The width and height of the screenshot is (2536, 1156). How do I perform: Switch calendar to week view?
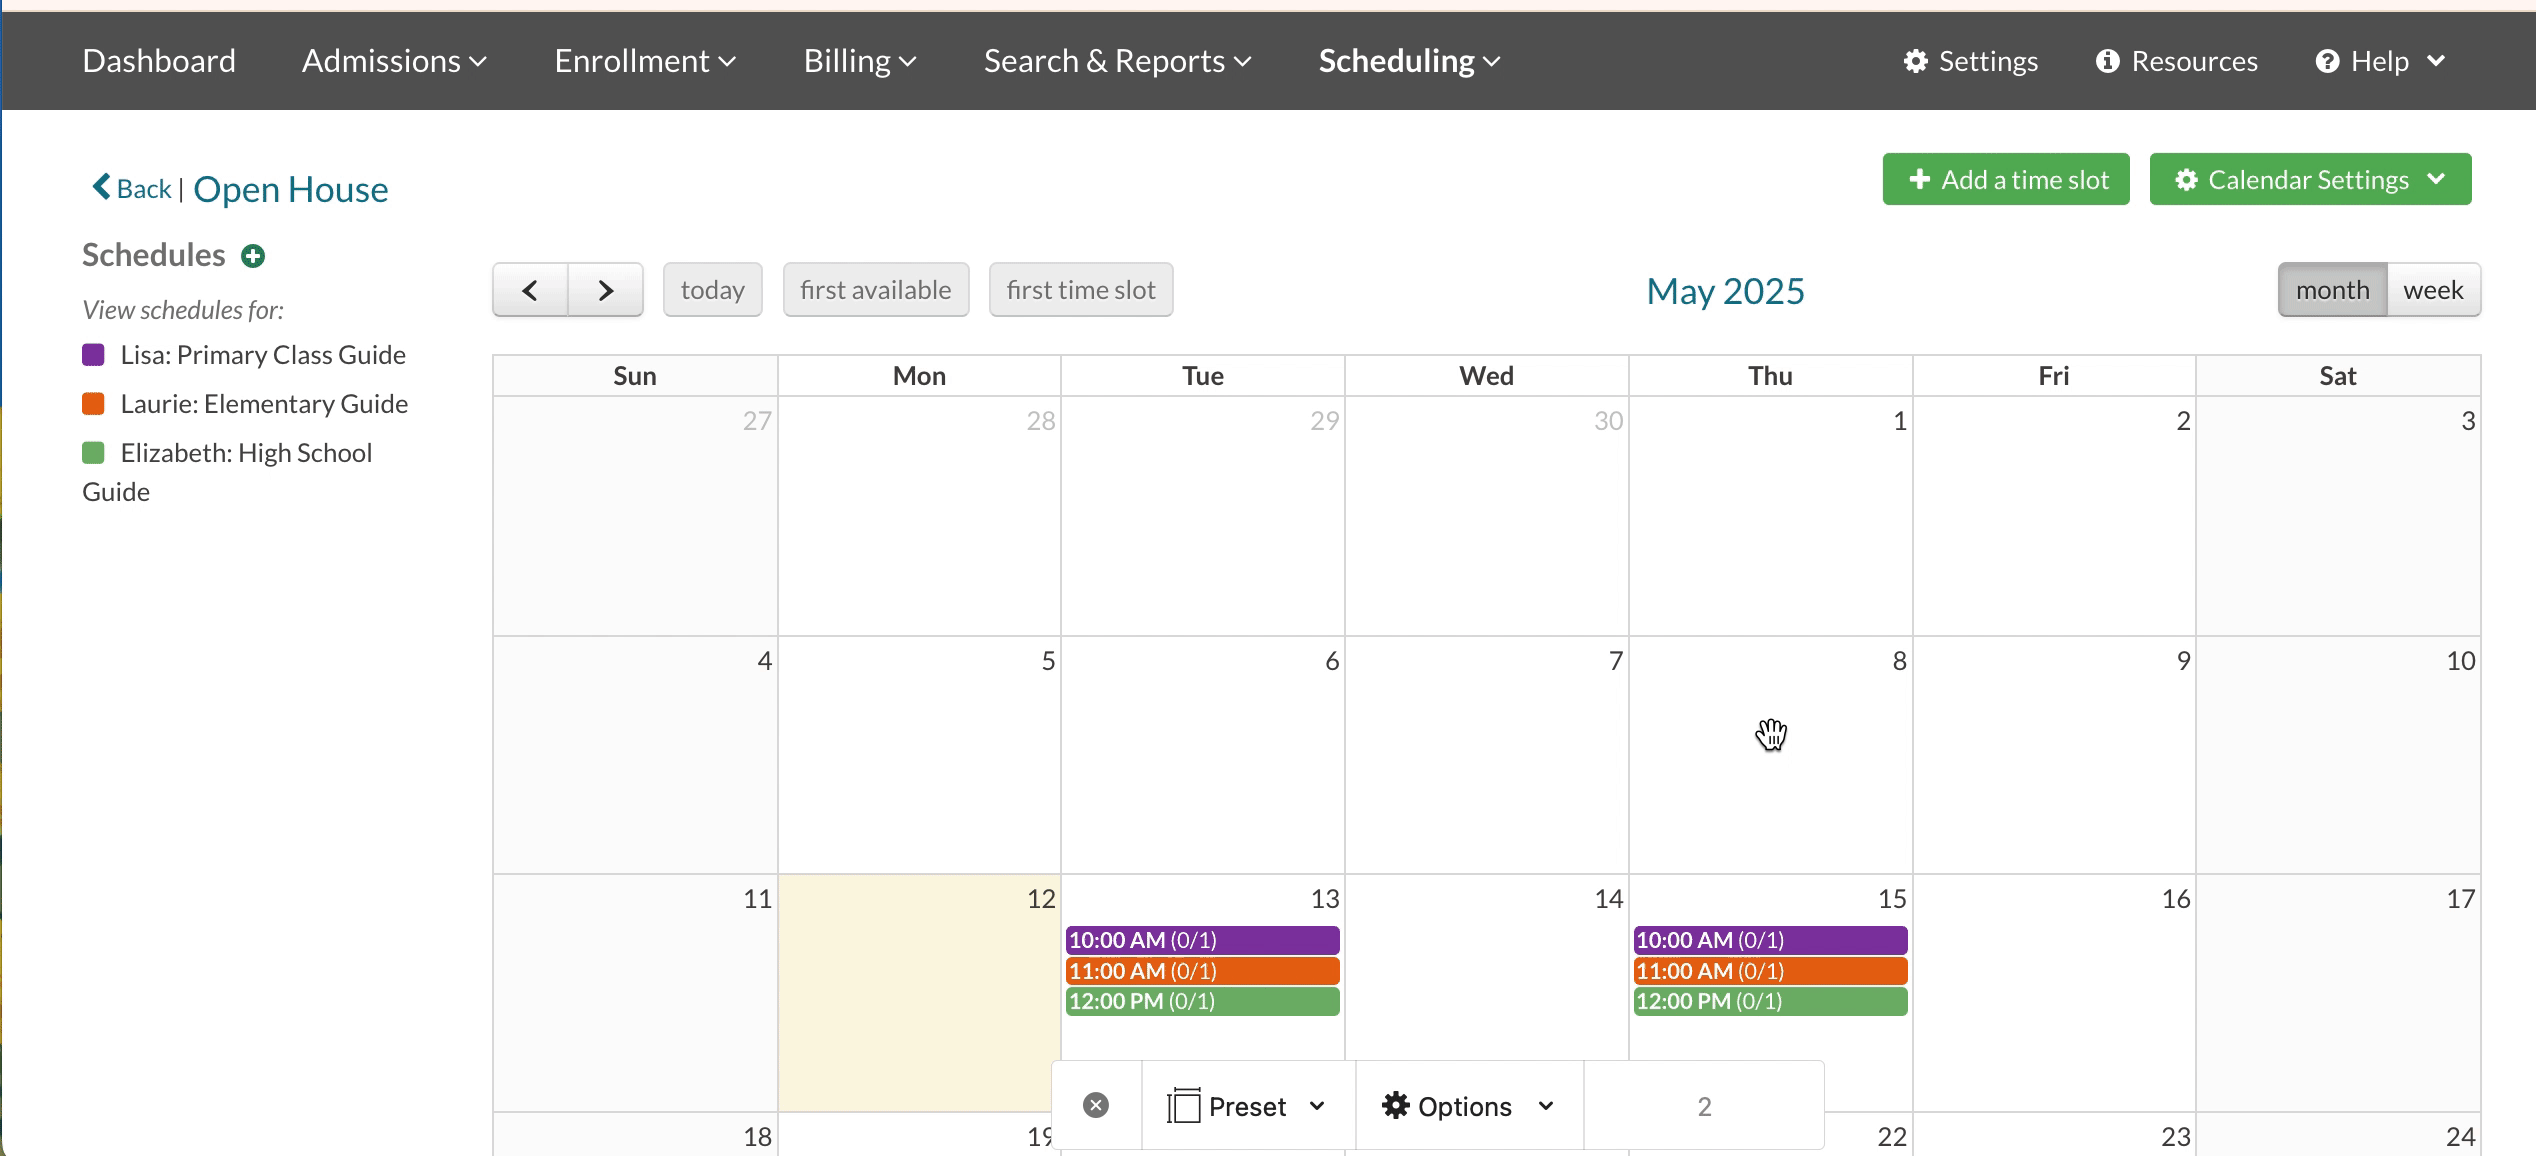click(2433, 290)
